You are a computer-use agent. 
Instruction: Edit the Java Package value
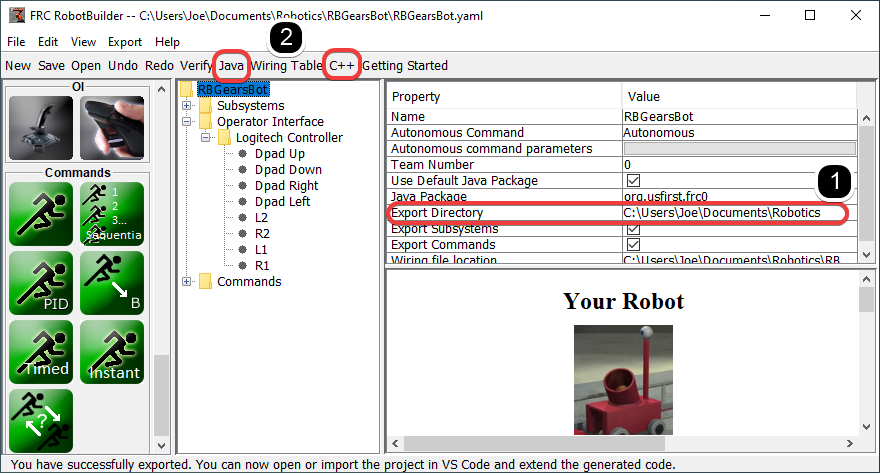pos(740,196)
